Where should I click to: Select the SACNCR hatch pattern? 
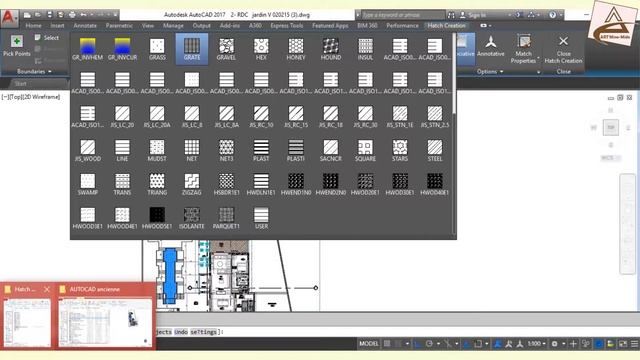[331, 150]
